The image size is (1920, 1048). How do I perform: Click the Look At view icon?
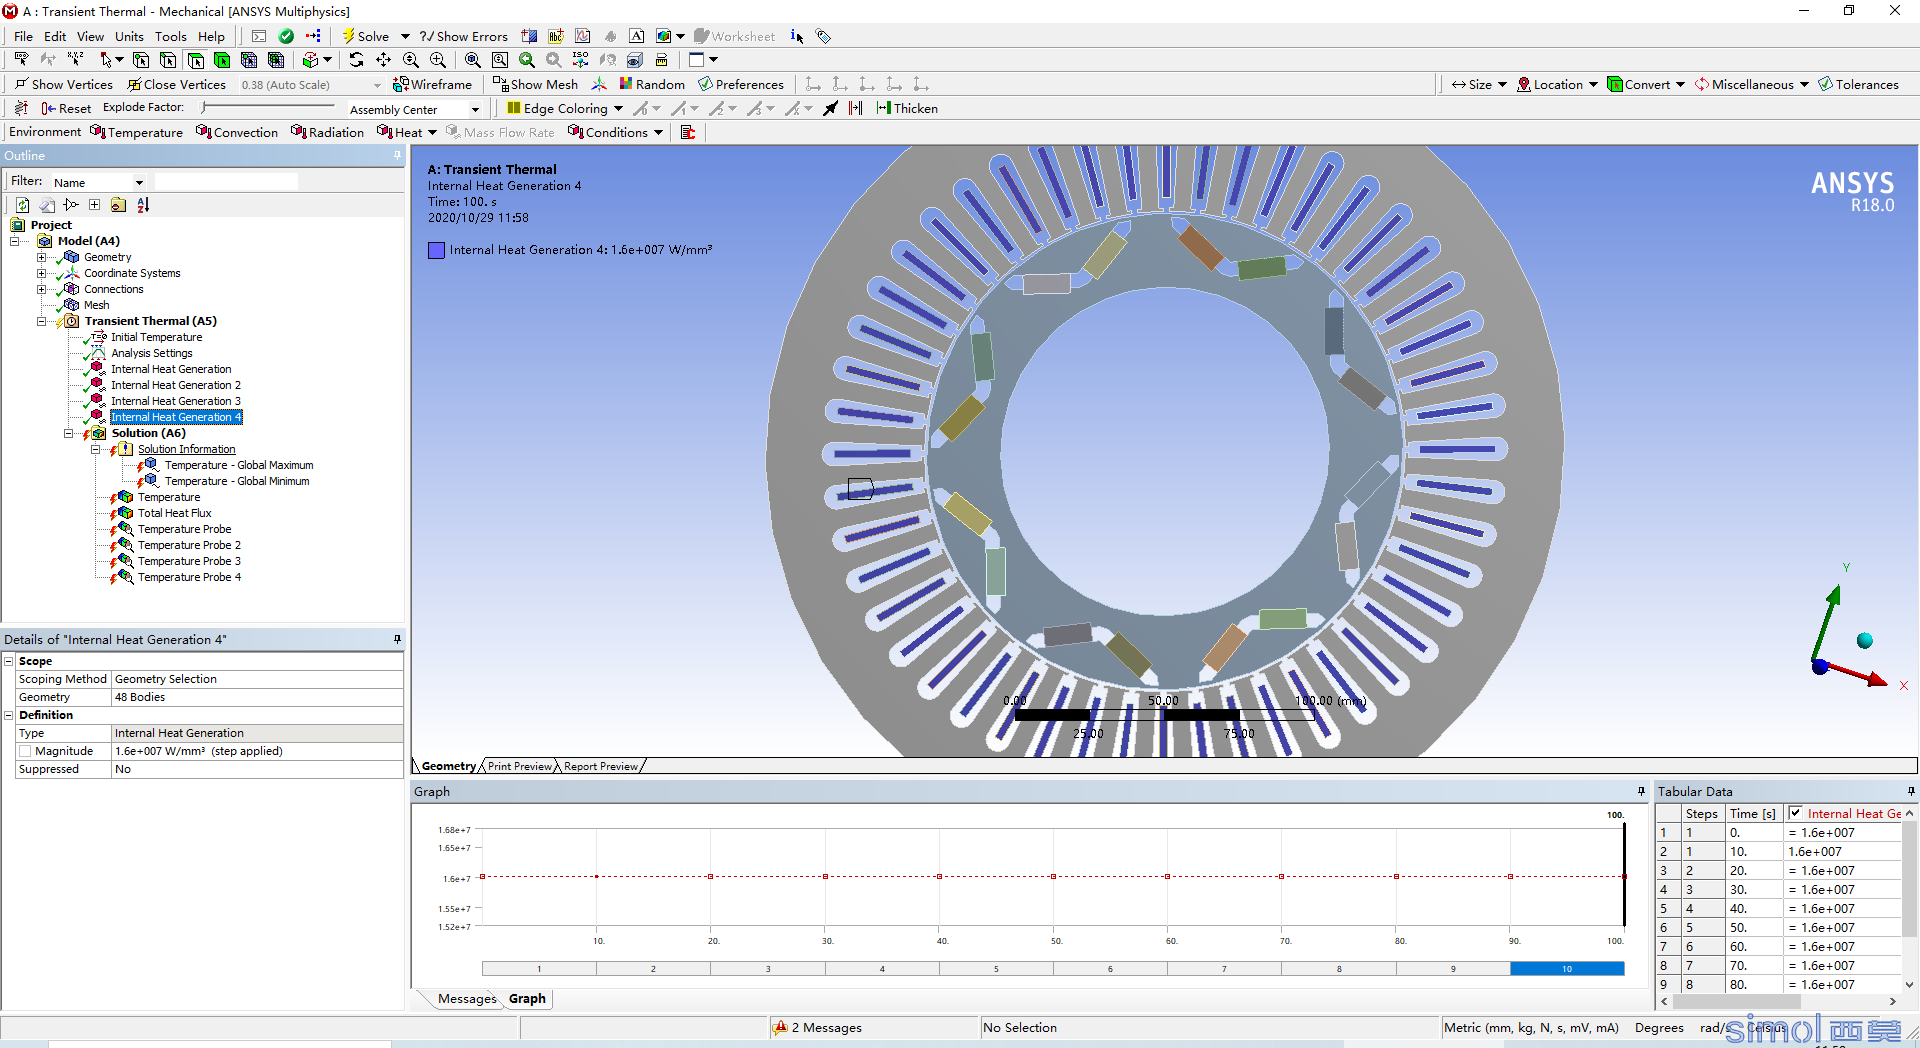[607, 60]
